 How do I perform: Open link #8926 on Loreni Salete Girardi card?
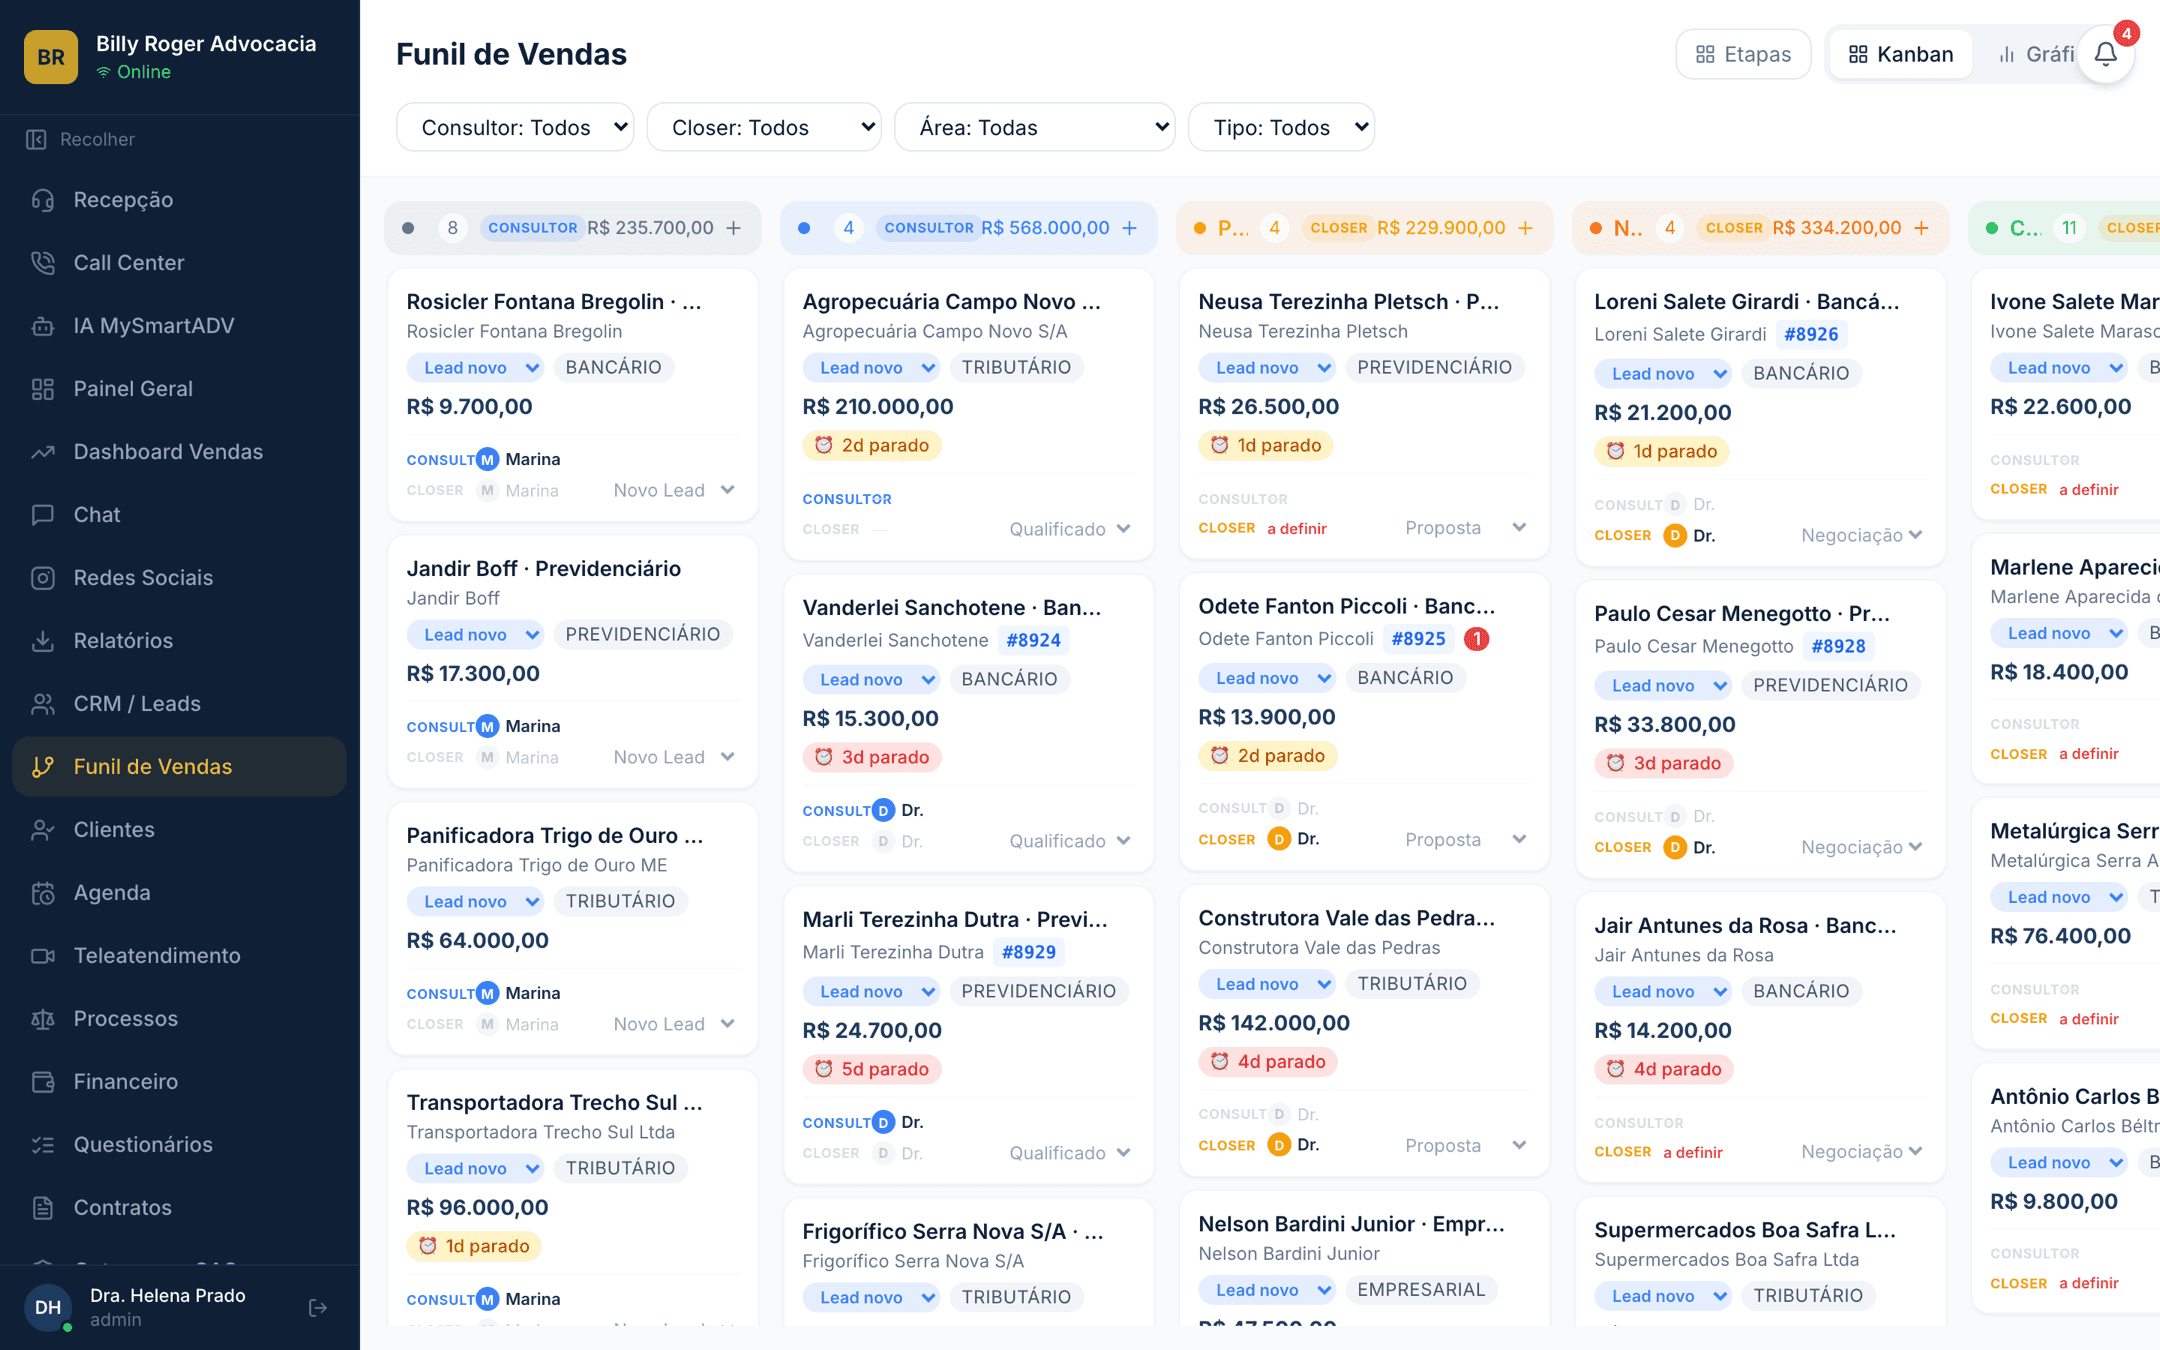[1811, 334]
